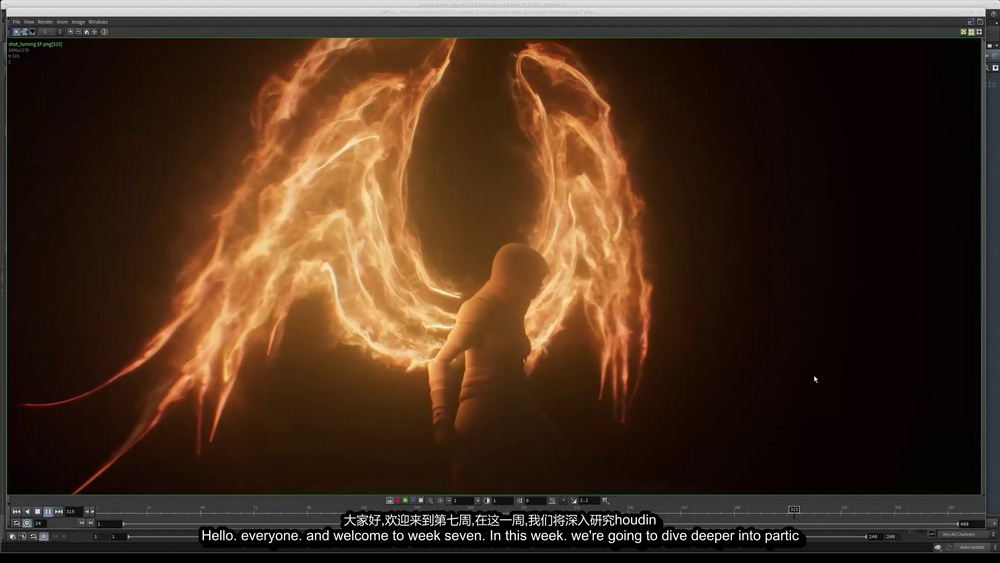Open the Anim menu
1000x563 pixels.
point(62,22)
